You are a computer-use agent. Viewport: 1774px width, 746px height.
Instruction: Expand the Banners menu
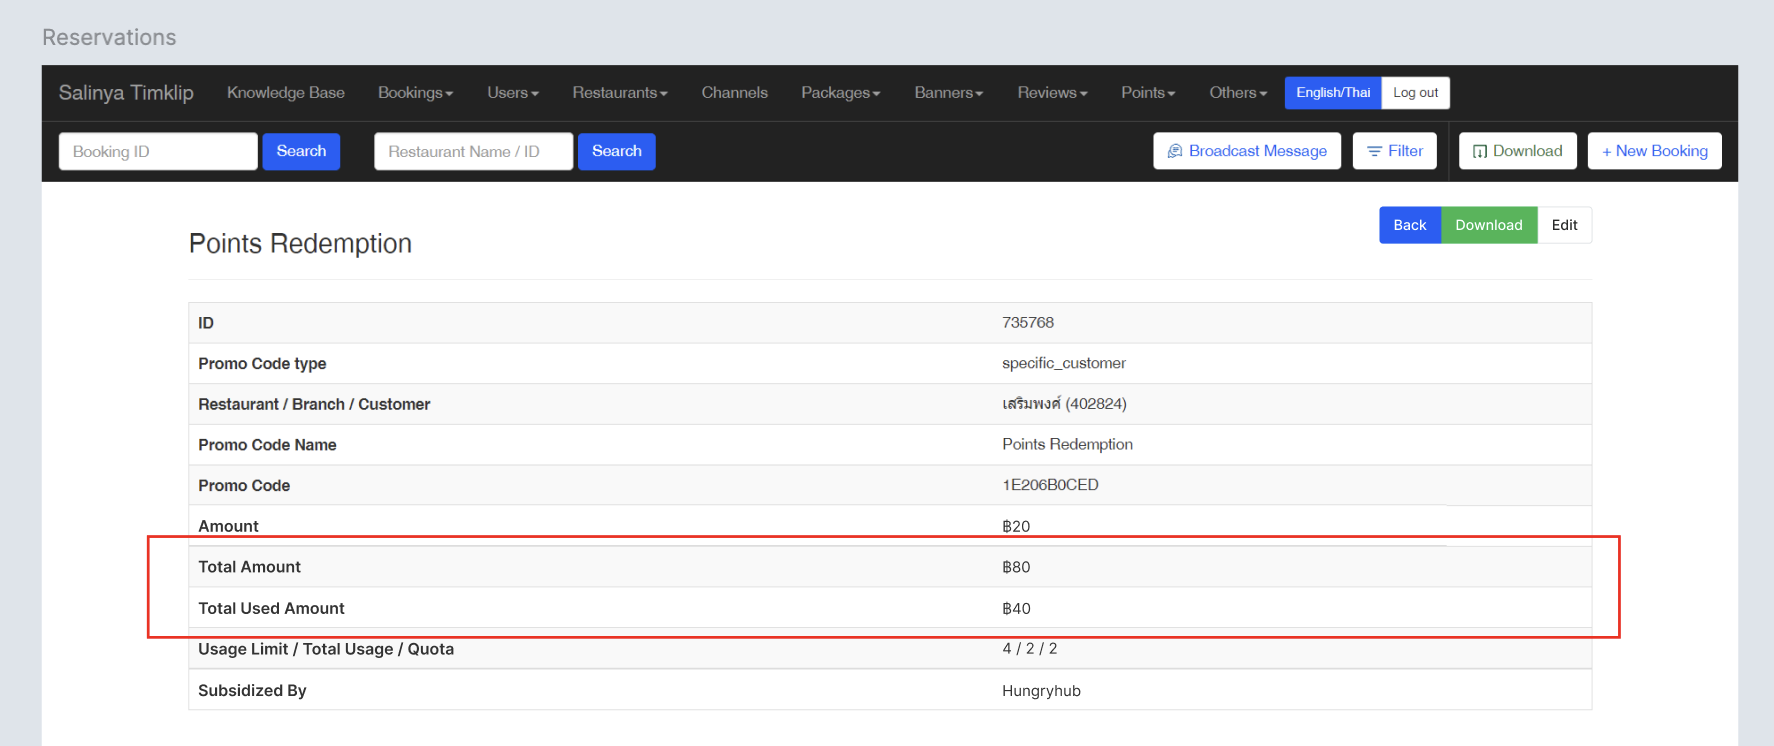point(948,93)
